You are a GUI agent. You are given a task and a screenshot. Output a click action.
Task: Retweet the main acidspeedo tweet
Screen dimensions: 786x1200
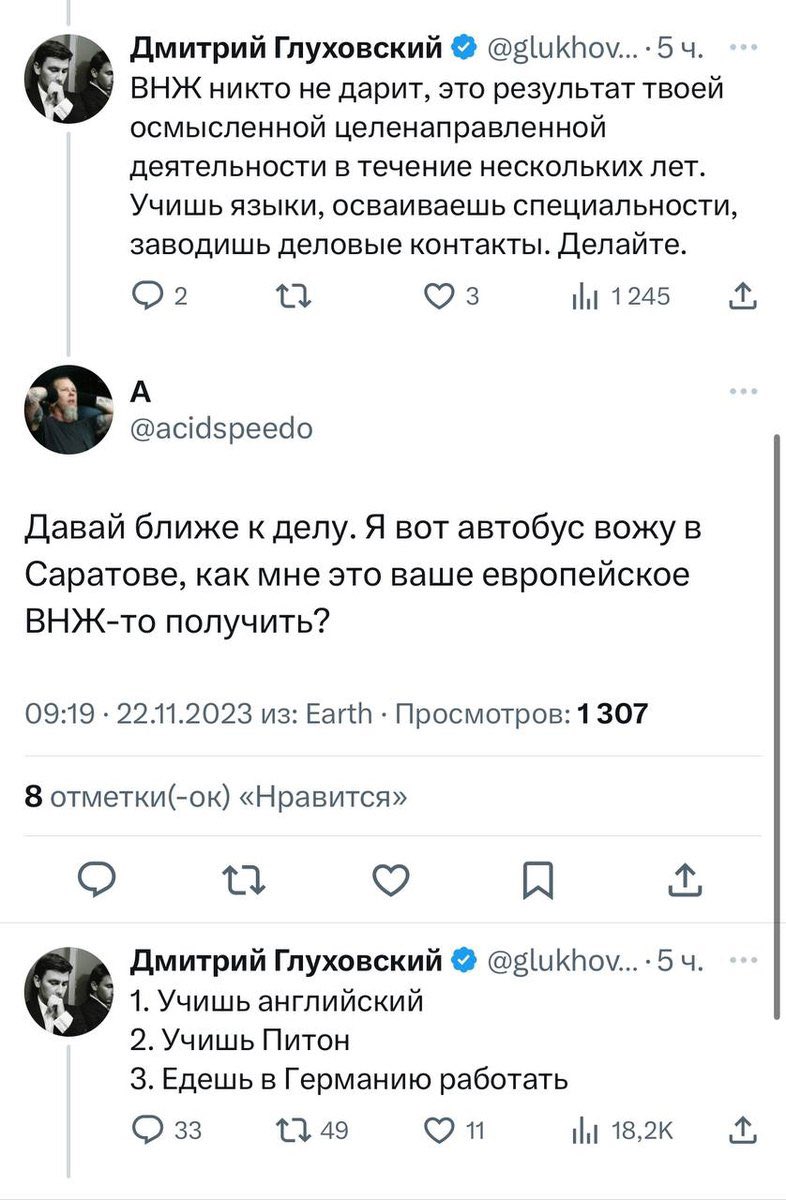coord(244,880)
